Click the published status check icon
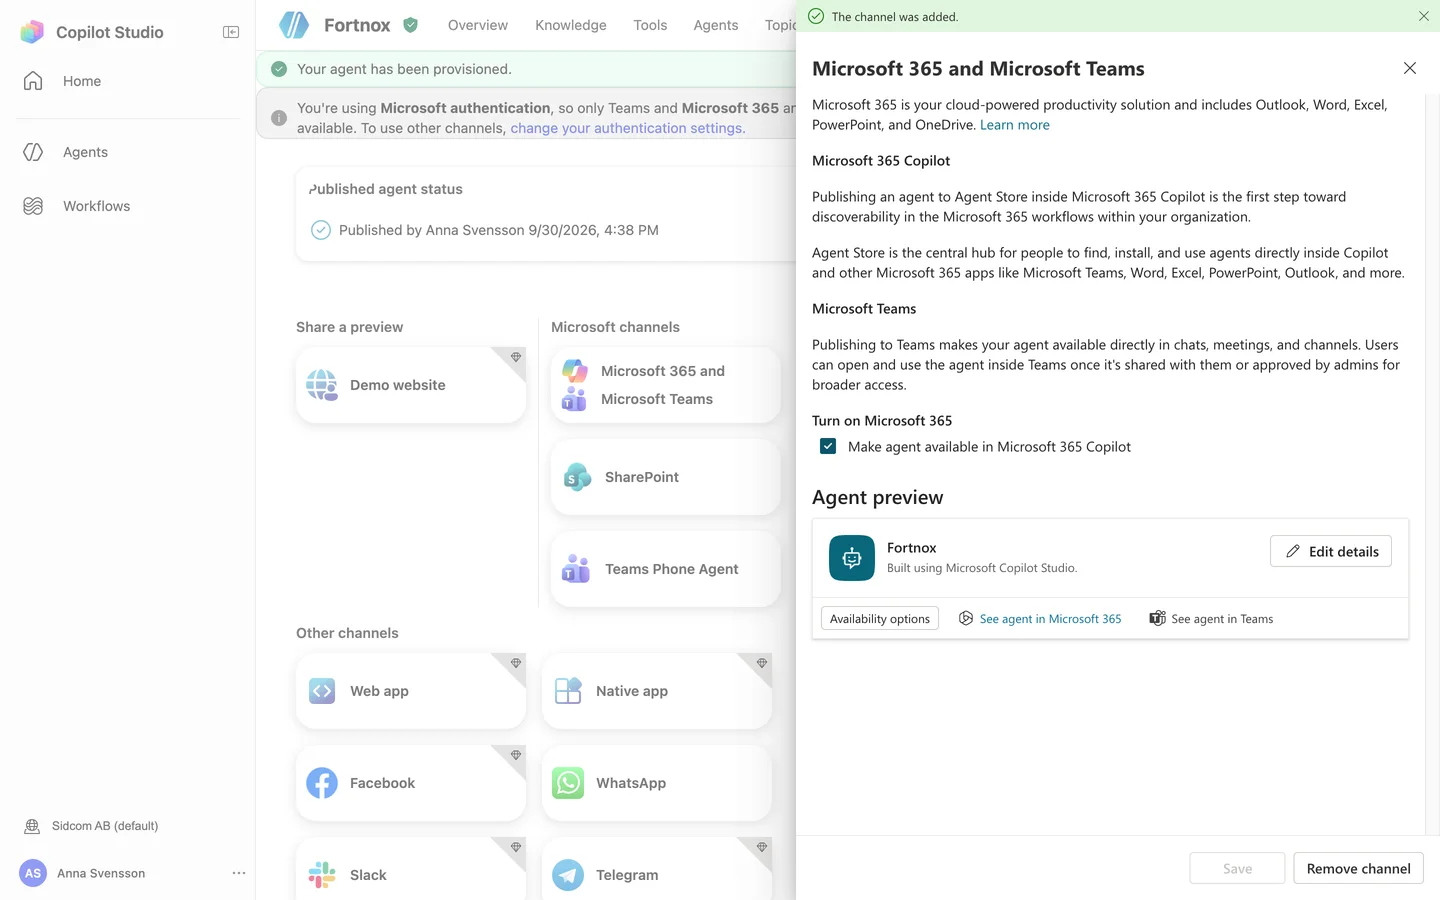The image size is (1440, 900). point(321,230)
